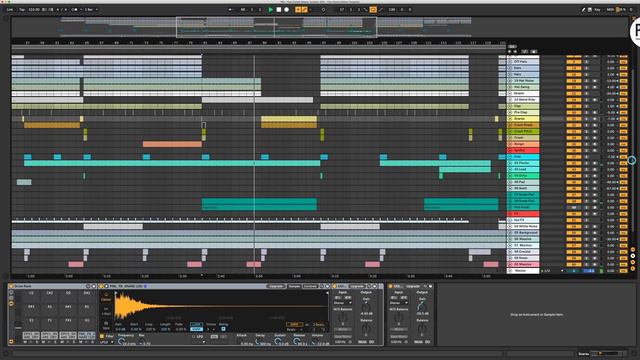640x360 pixels.
Task: Click the Mute button on first Utility
Action: 362,342
